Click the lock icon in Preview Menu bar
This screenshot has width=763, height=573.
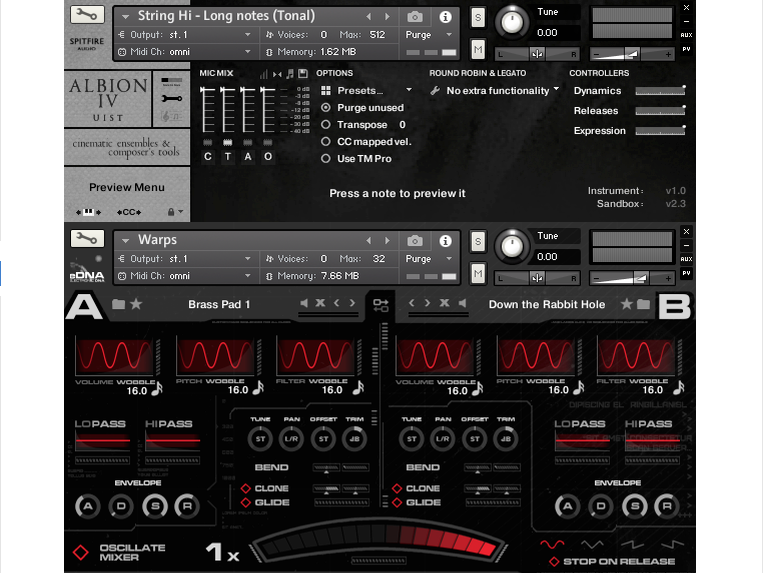(171, 212)
